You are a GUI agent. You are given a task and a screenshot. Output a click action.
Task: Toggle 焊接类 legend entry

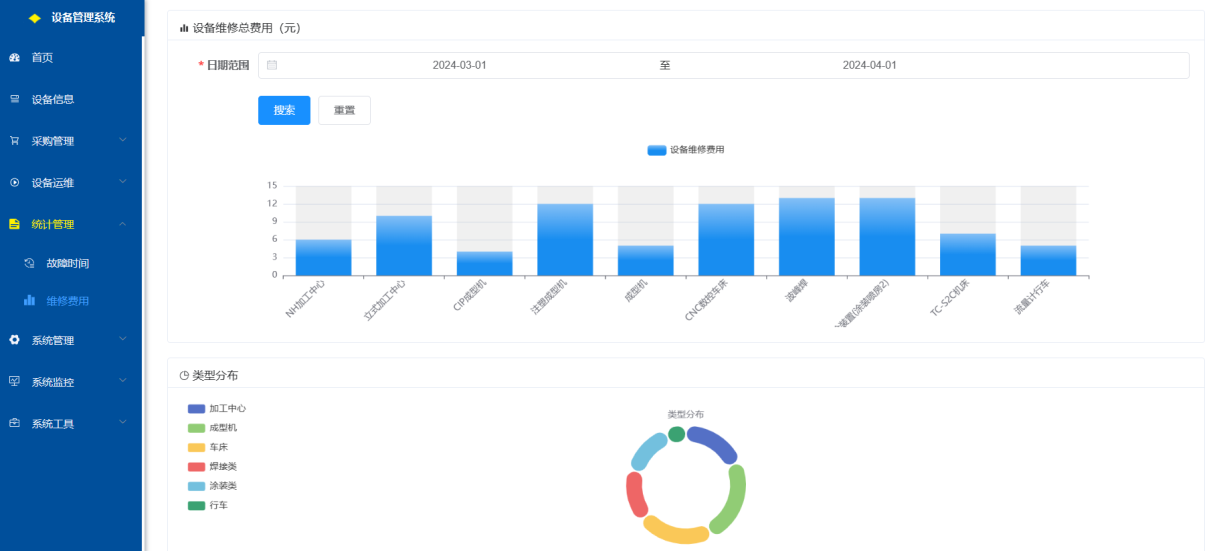(x=212, y=467)
